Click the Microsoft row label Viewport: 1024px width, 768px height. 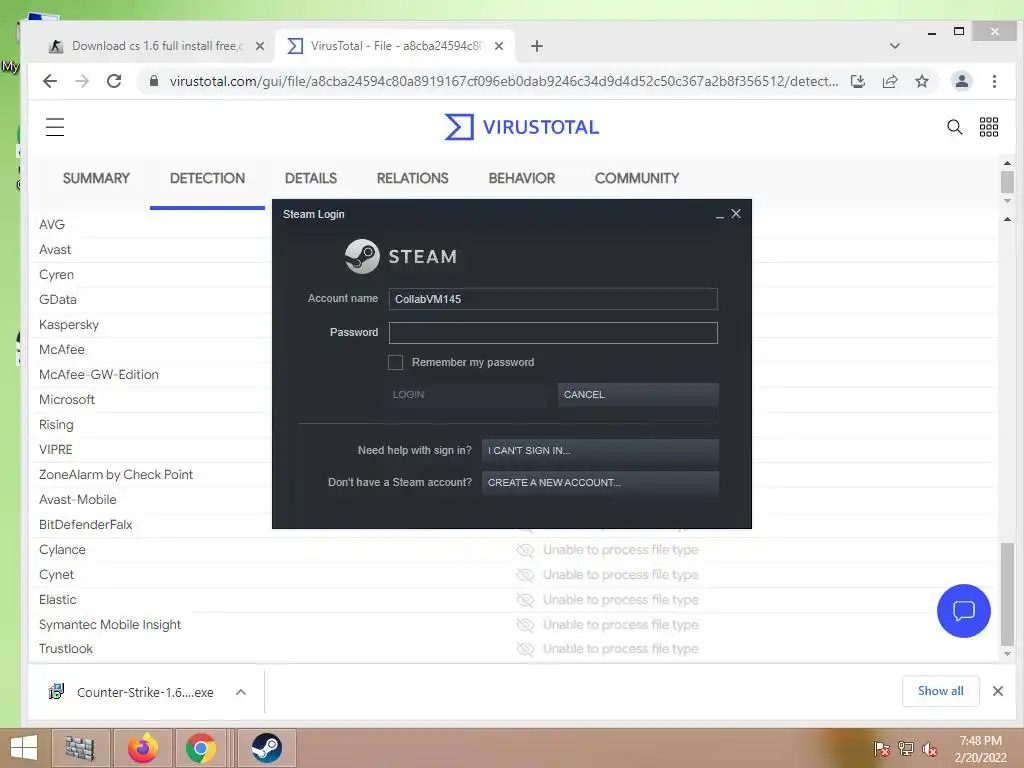[67, 400]
